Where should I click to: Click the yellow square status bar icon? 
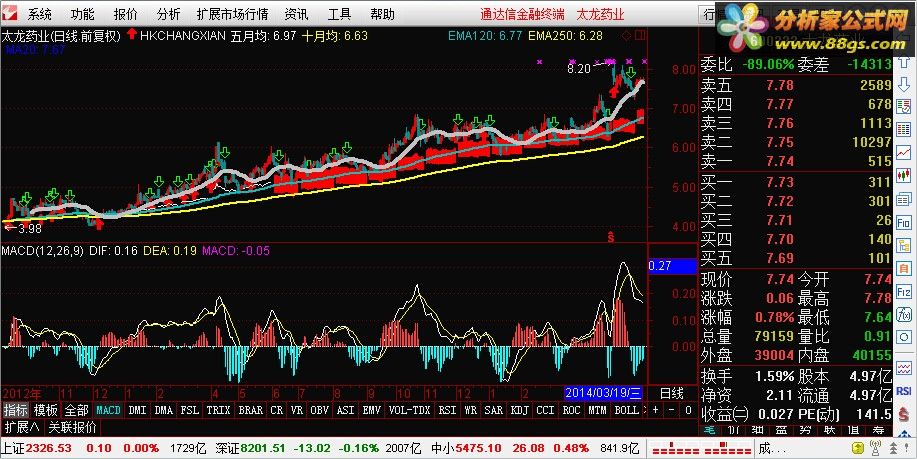857,449
